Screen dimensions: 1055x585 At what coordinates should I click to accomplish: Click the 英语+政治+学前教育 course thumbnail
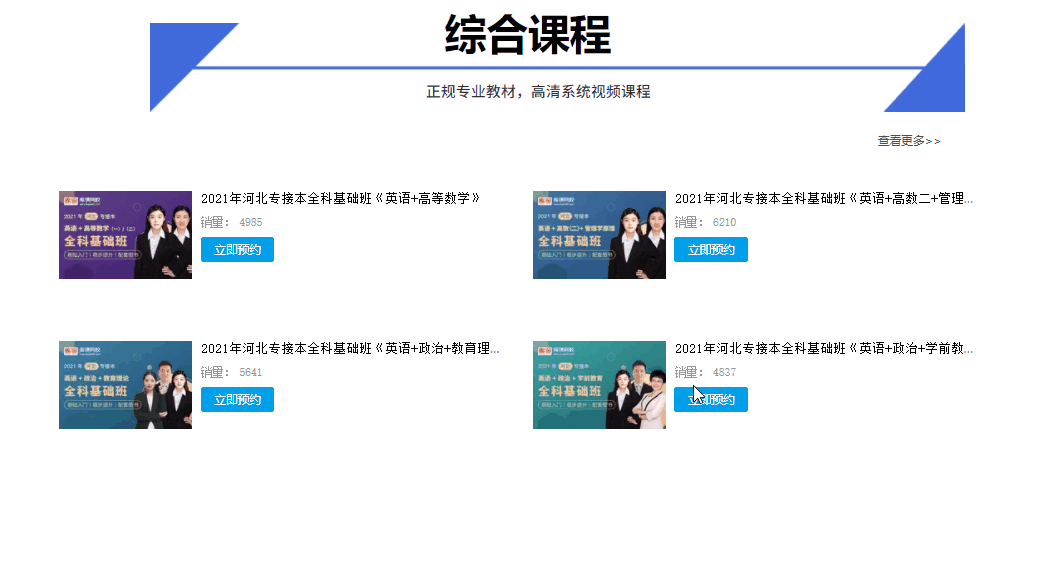pyautogui.click(x=599, y=384)
